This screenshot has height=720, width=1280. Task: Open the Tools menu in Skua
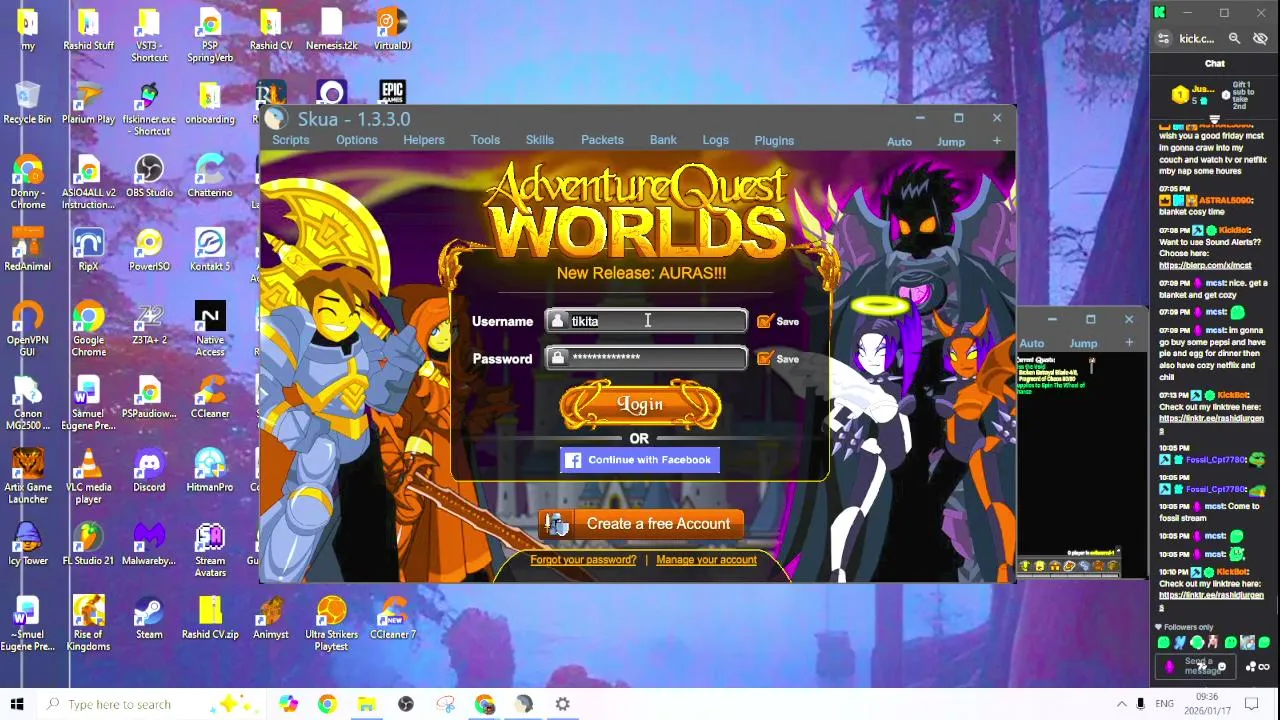(x=485, y=140)
